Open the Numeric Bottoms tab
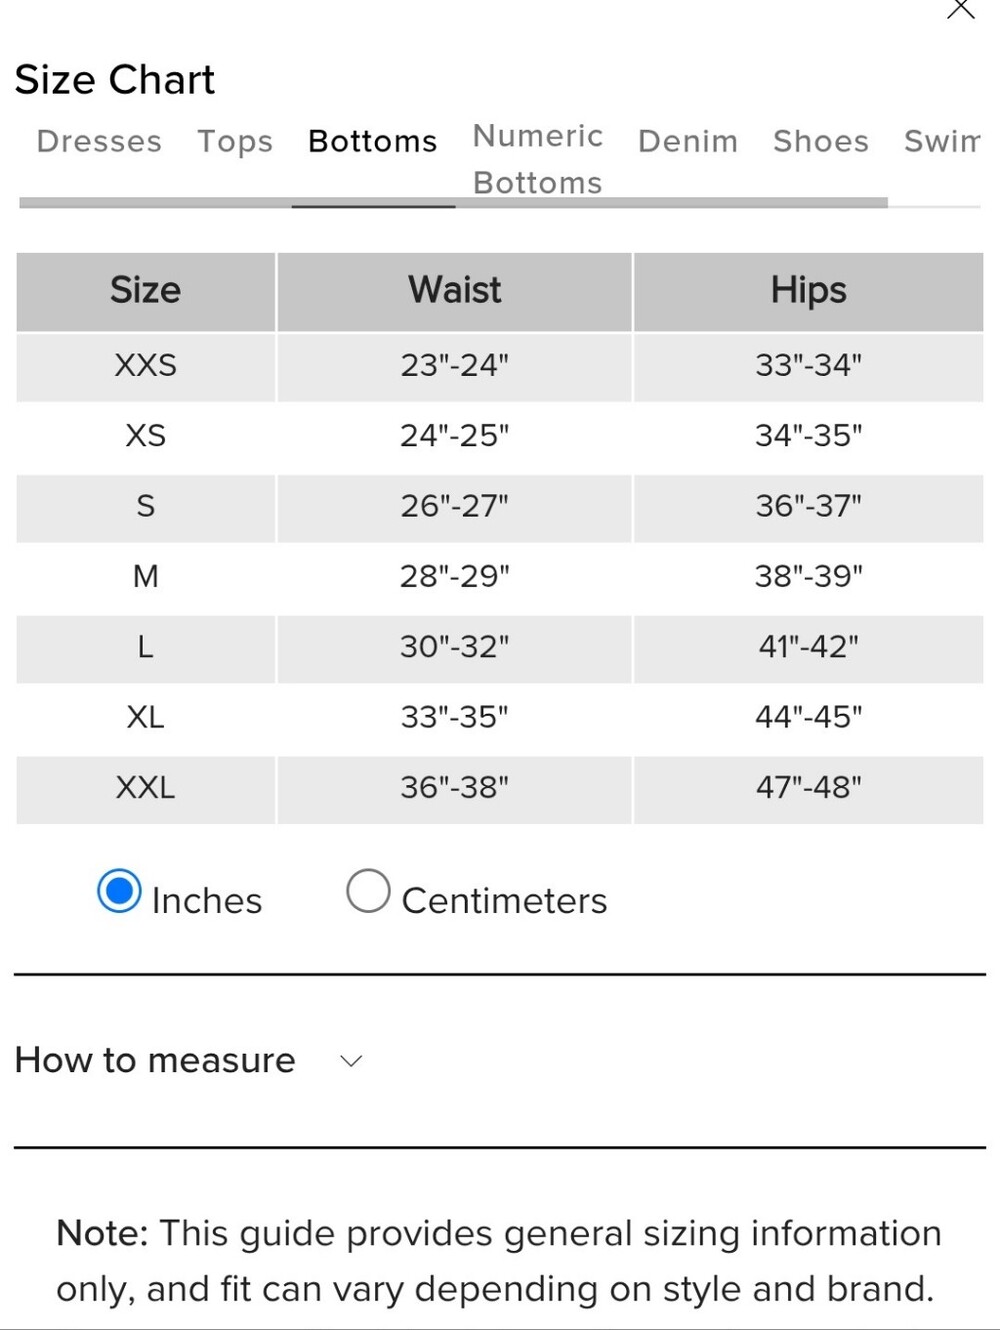This screenshot has height=1330, width=1000. pyautogui.click(x=538, y=159)
